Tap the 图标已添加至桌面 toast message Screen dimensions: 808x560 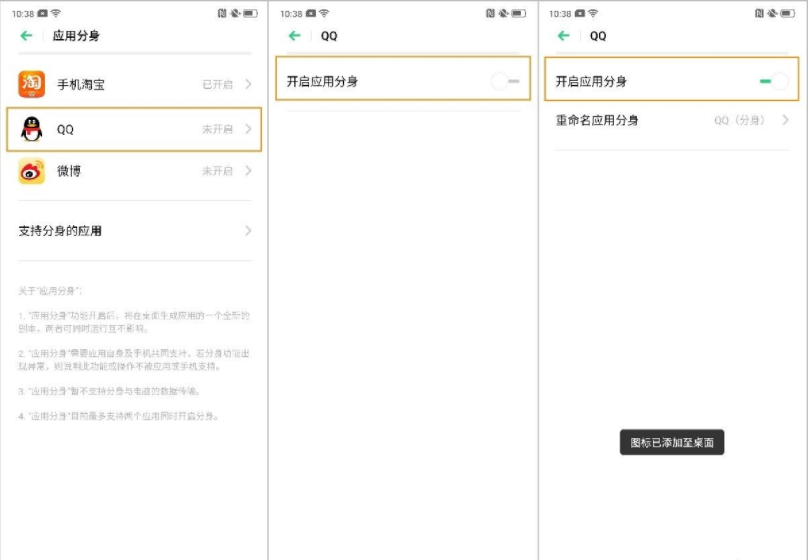click(x=672, y=443)
